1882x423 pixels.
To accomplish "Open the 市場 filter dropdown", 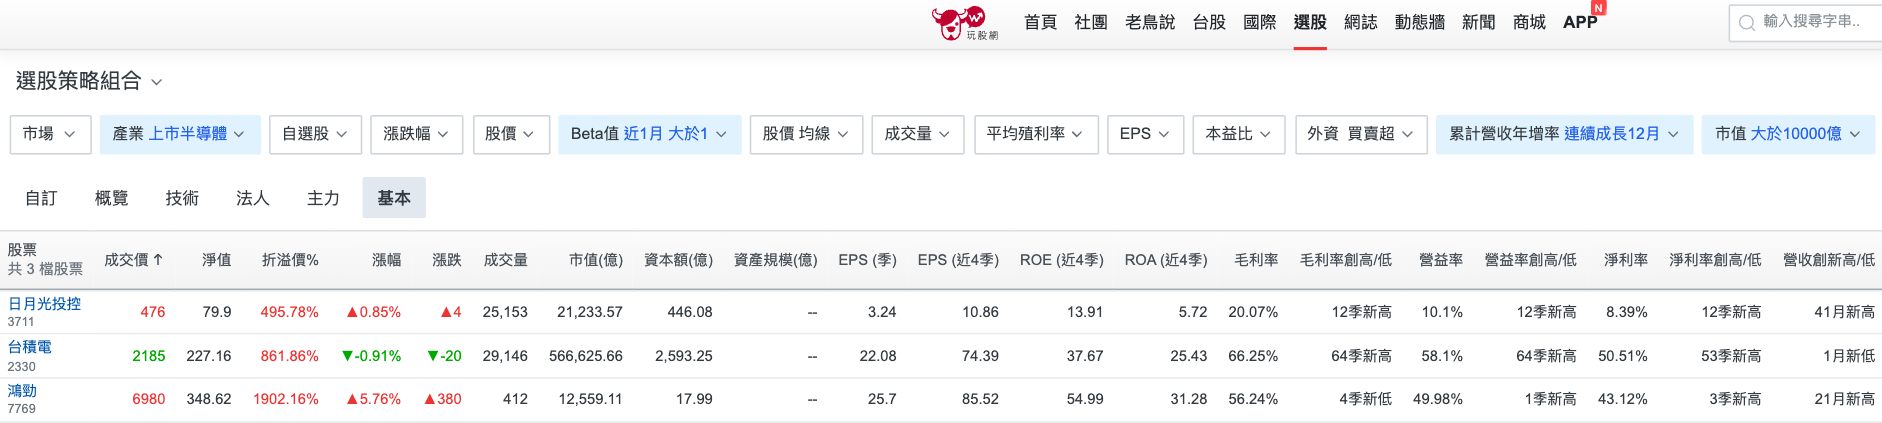I will tap(51, 134).
